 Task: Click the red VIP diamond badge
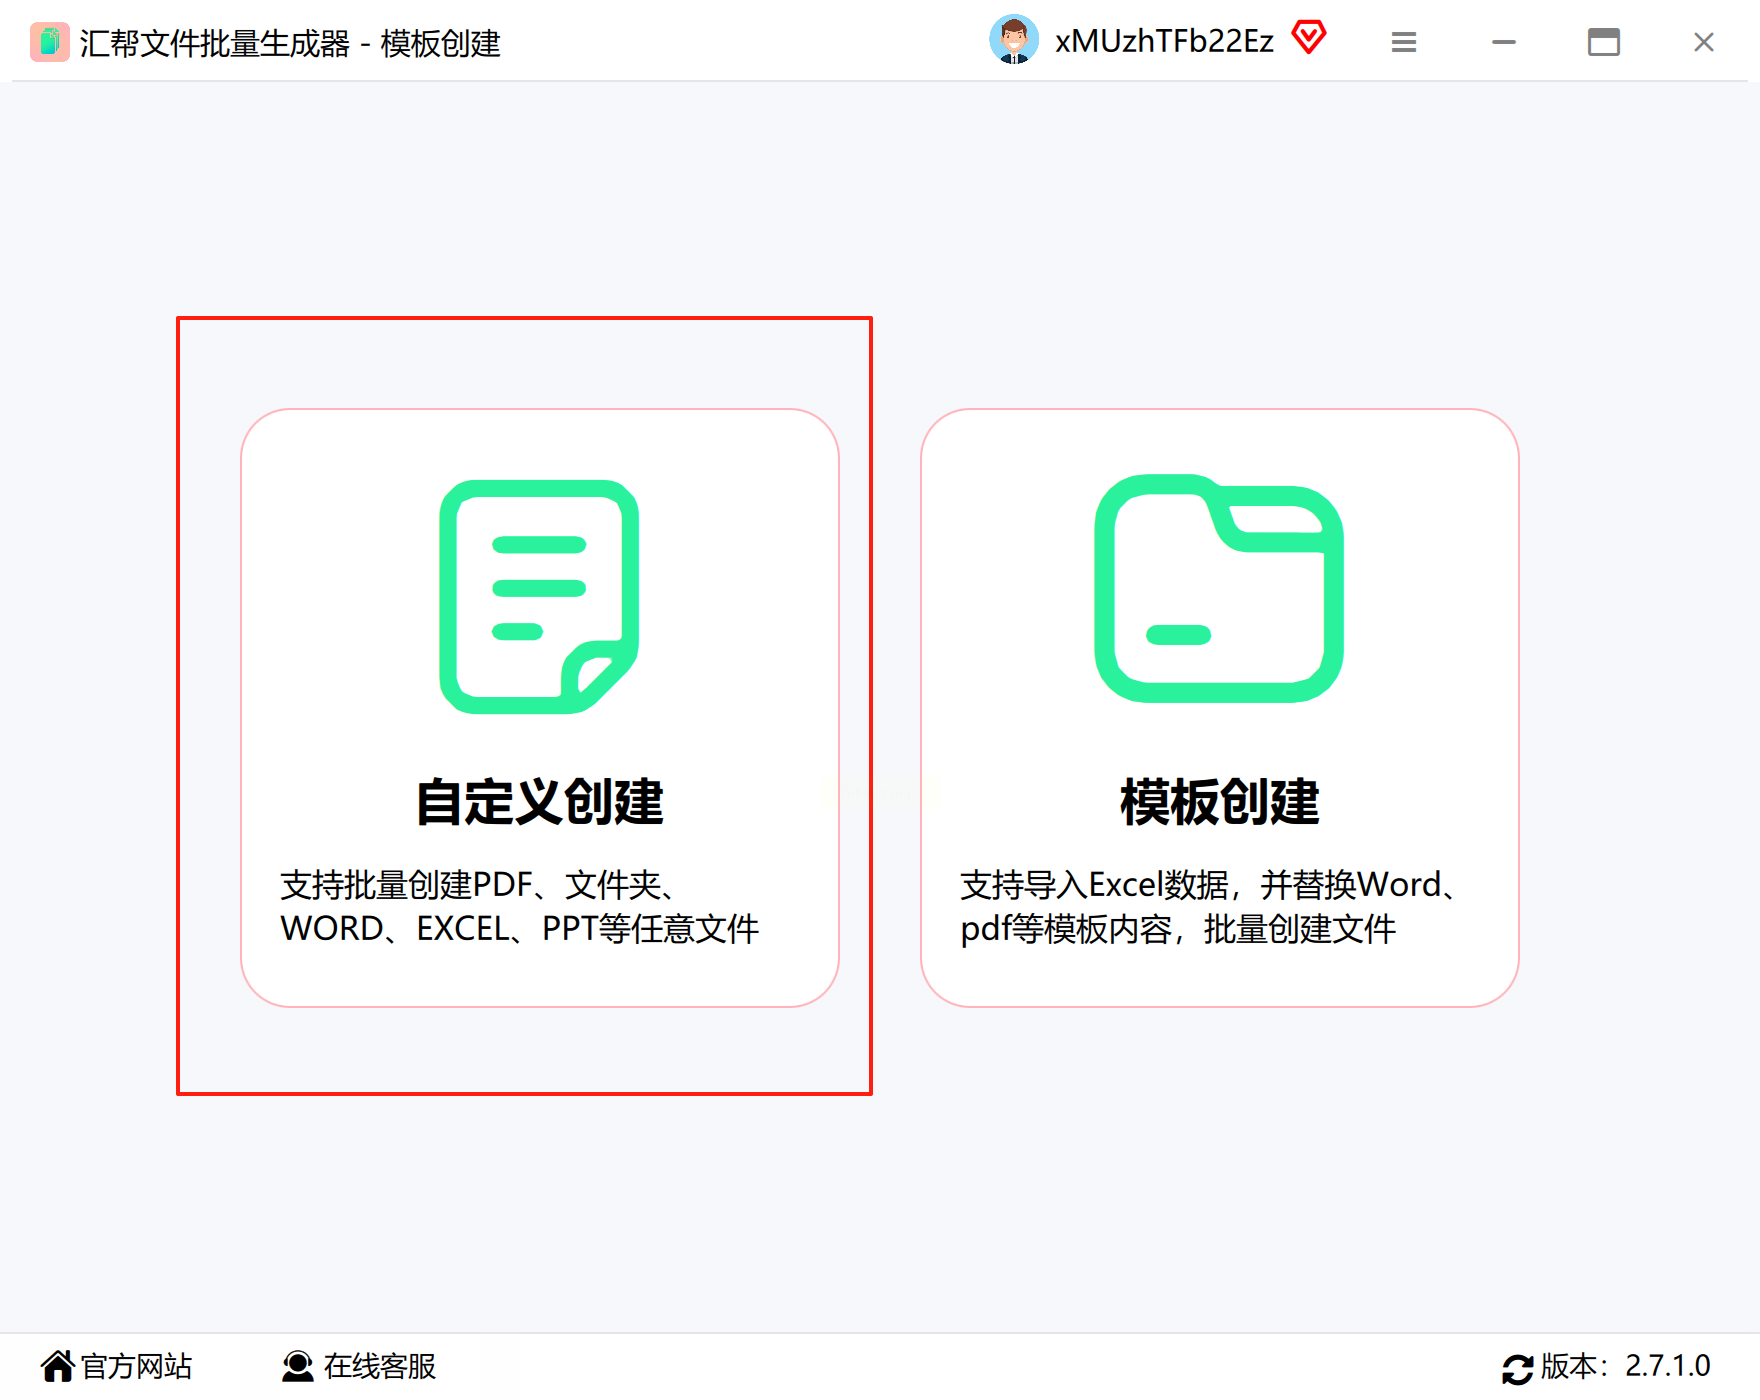[1309, 38]
